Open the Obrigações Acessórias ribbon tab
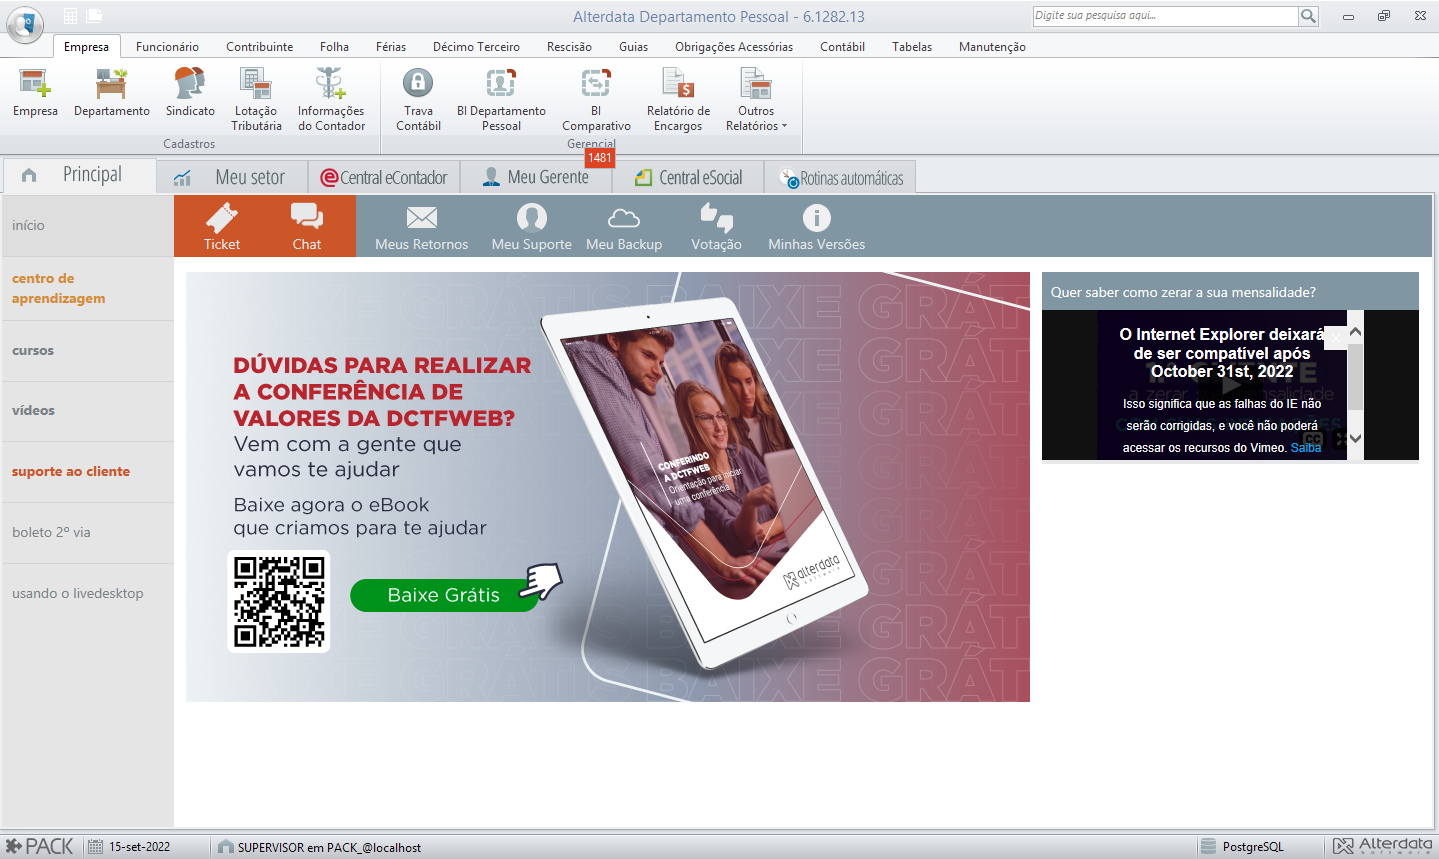This screenshot has width=1439, height=859. pos(734,47)
